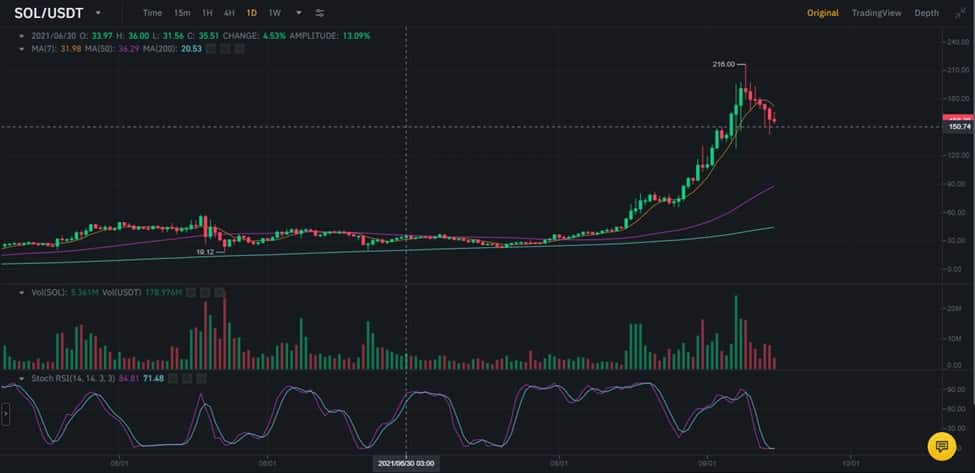Select the 1D interval

[x=252, y=12]
